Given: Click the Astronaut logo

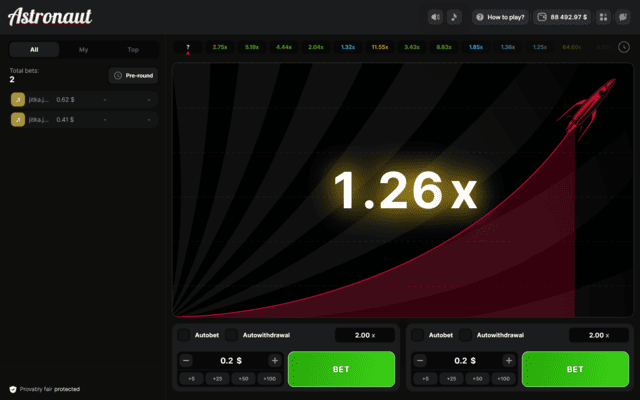Looking at the screenshot, I should pos(50,17).
